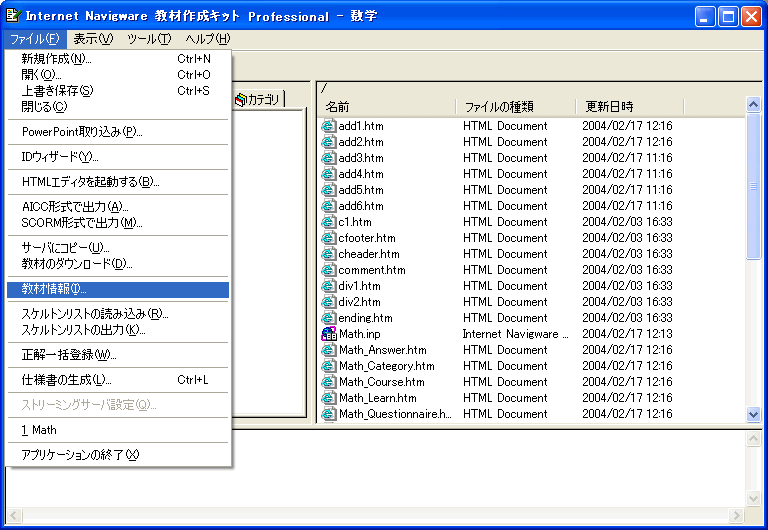Choose AICC形式で出力(A) menu entry
The height and width of the screenshot is (530, 768).
click(x=118, y=207)
